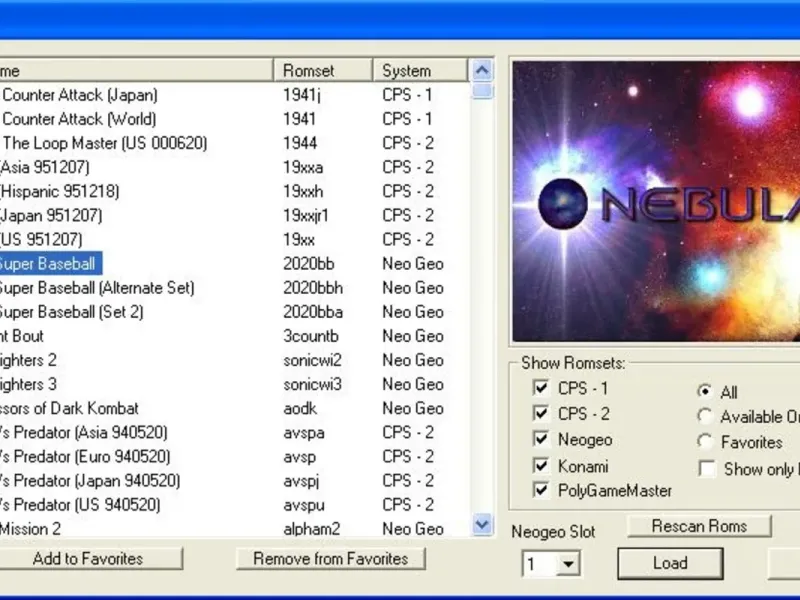Screen dimensions: 800x600
Task: Select the (Hispanic 951218) game row
Action: coord(234,191)
